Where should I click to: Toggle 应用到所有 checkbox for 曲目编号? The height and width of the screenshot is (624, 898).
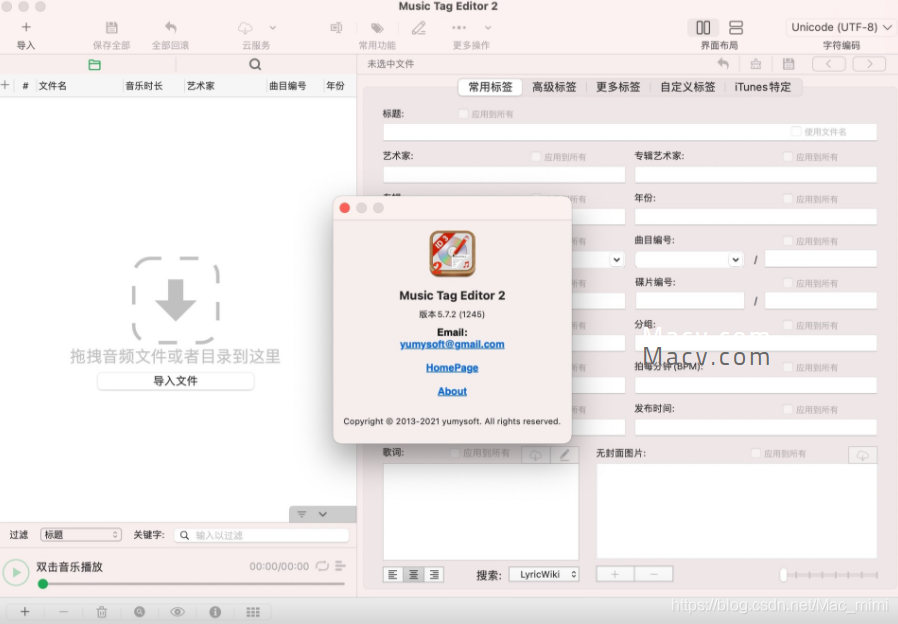click(788, 241)
